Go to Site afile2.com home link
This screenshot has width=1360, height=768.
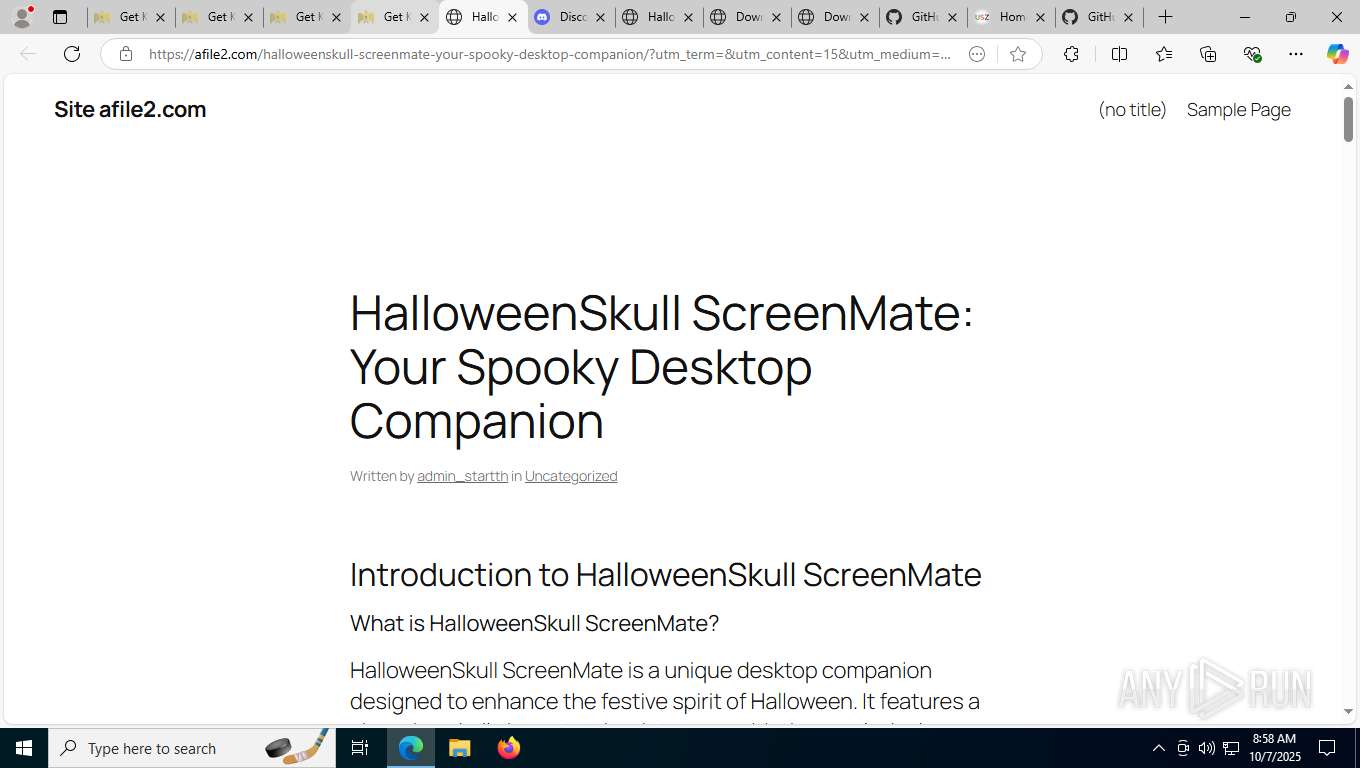pos(130,110)
